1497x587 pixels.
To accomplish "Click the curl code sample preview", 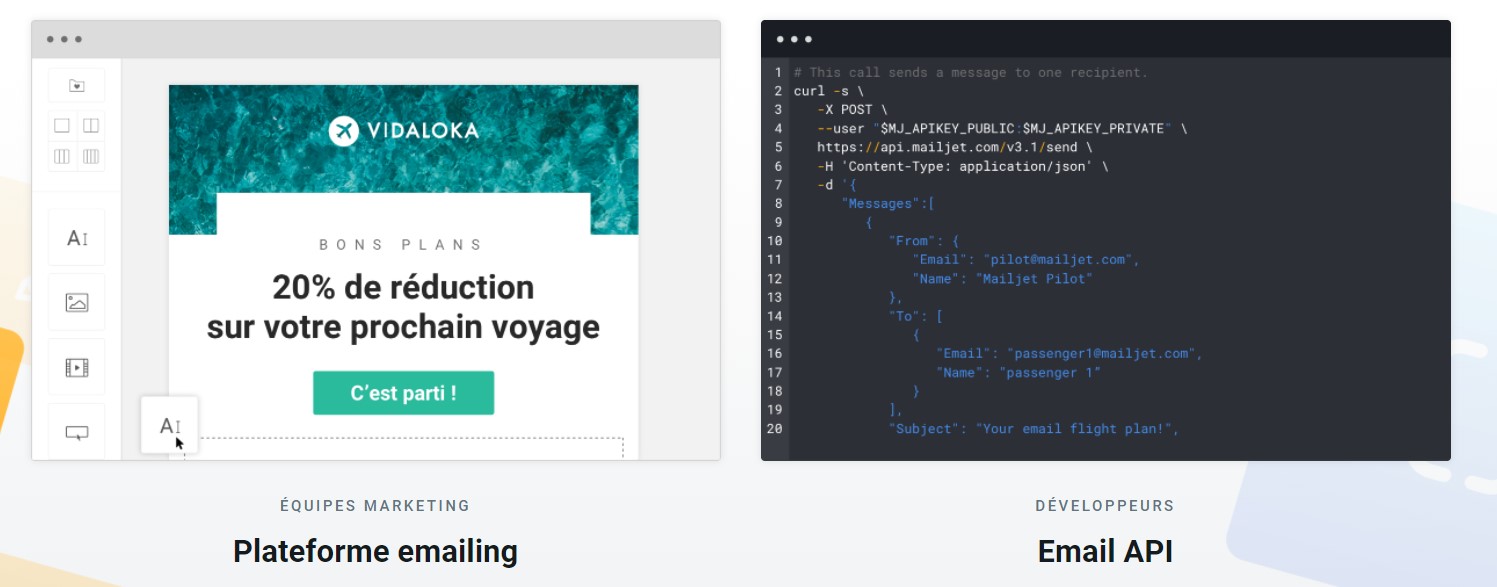I will point(1106,240).
